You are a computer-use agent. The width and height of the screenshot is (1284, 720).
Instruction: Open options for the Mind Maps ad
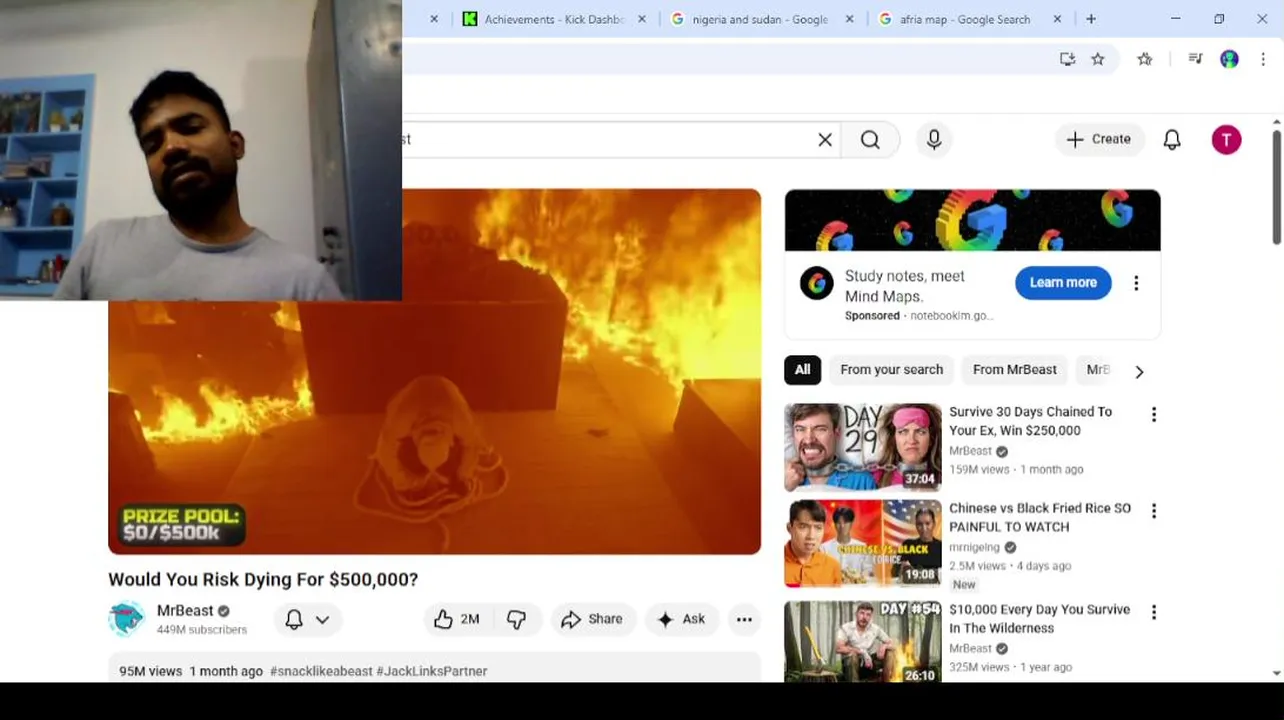tap(1136, 283)
